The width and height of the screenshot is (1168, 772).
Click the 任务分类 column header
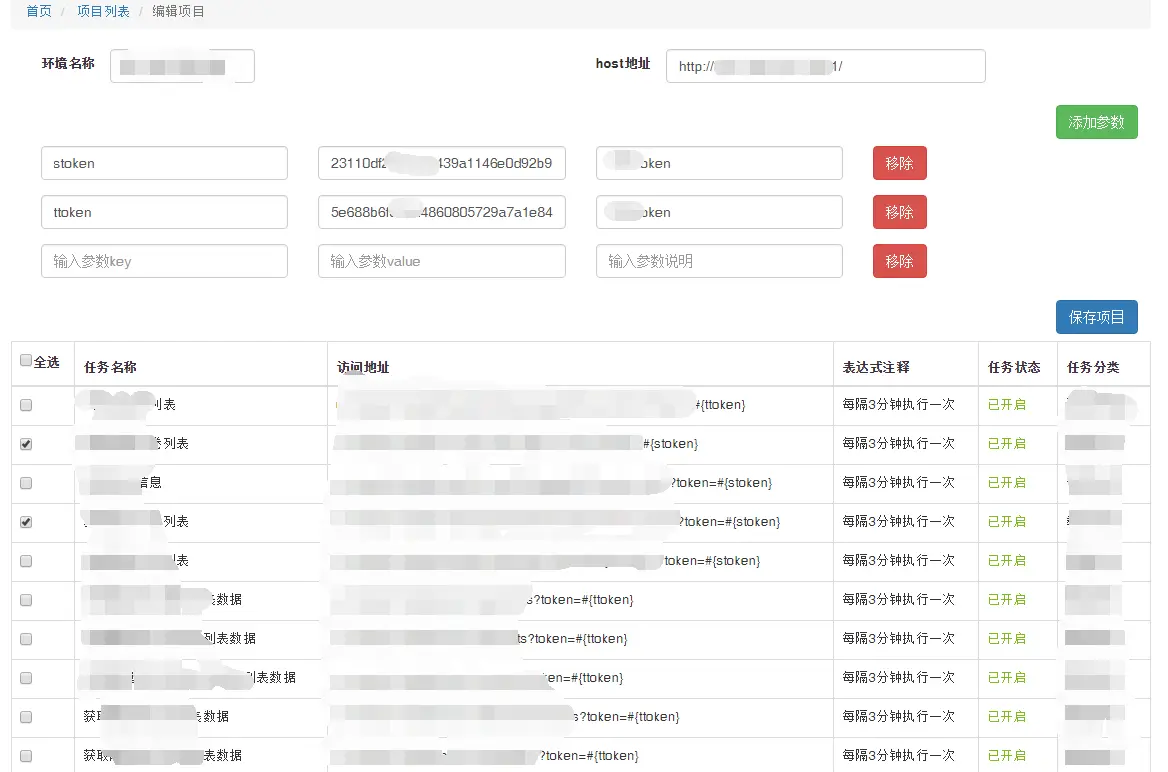[x=1093, y=367]
